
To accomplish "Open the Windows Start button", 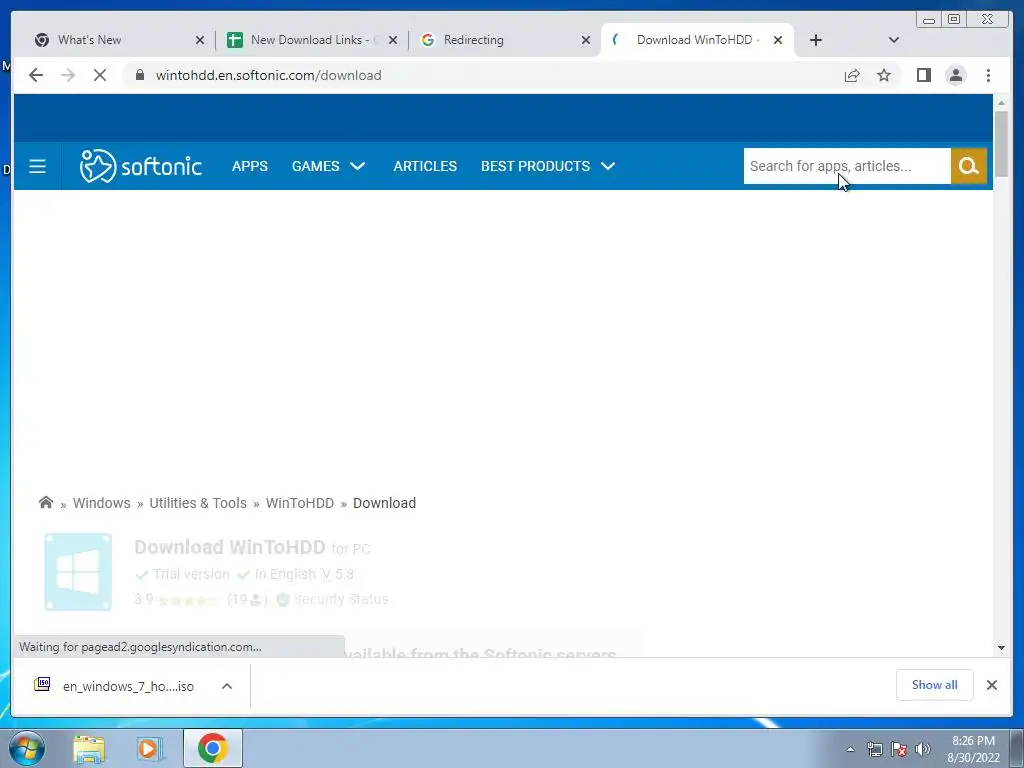I will 26,748.
